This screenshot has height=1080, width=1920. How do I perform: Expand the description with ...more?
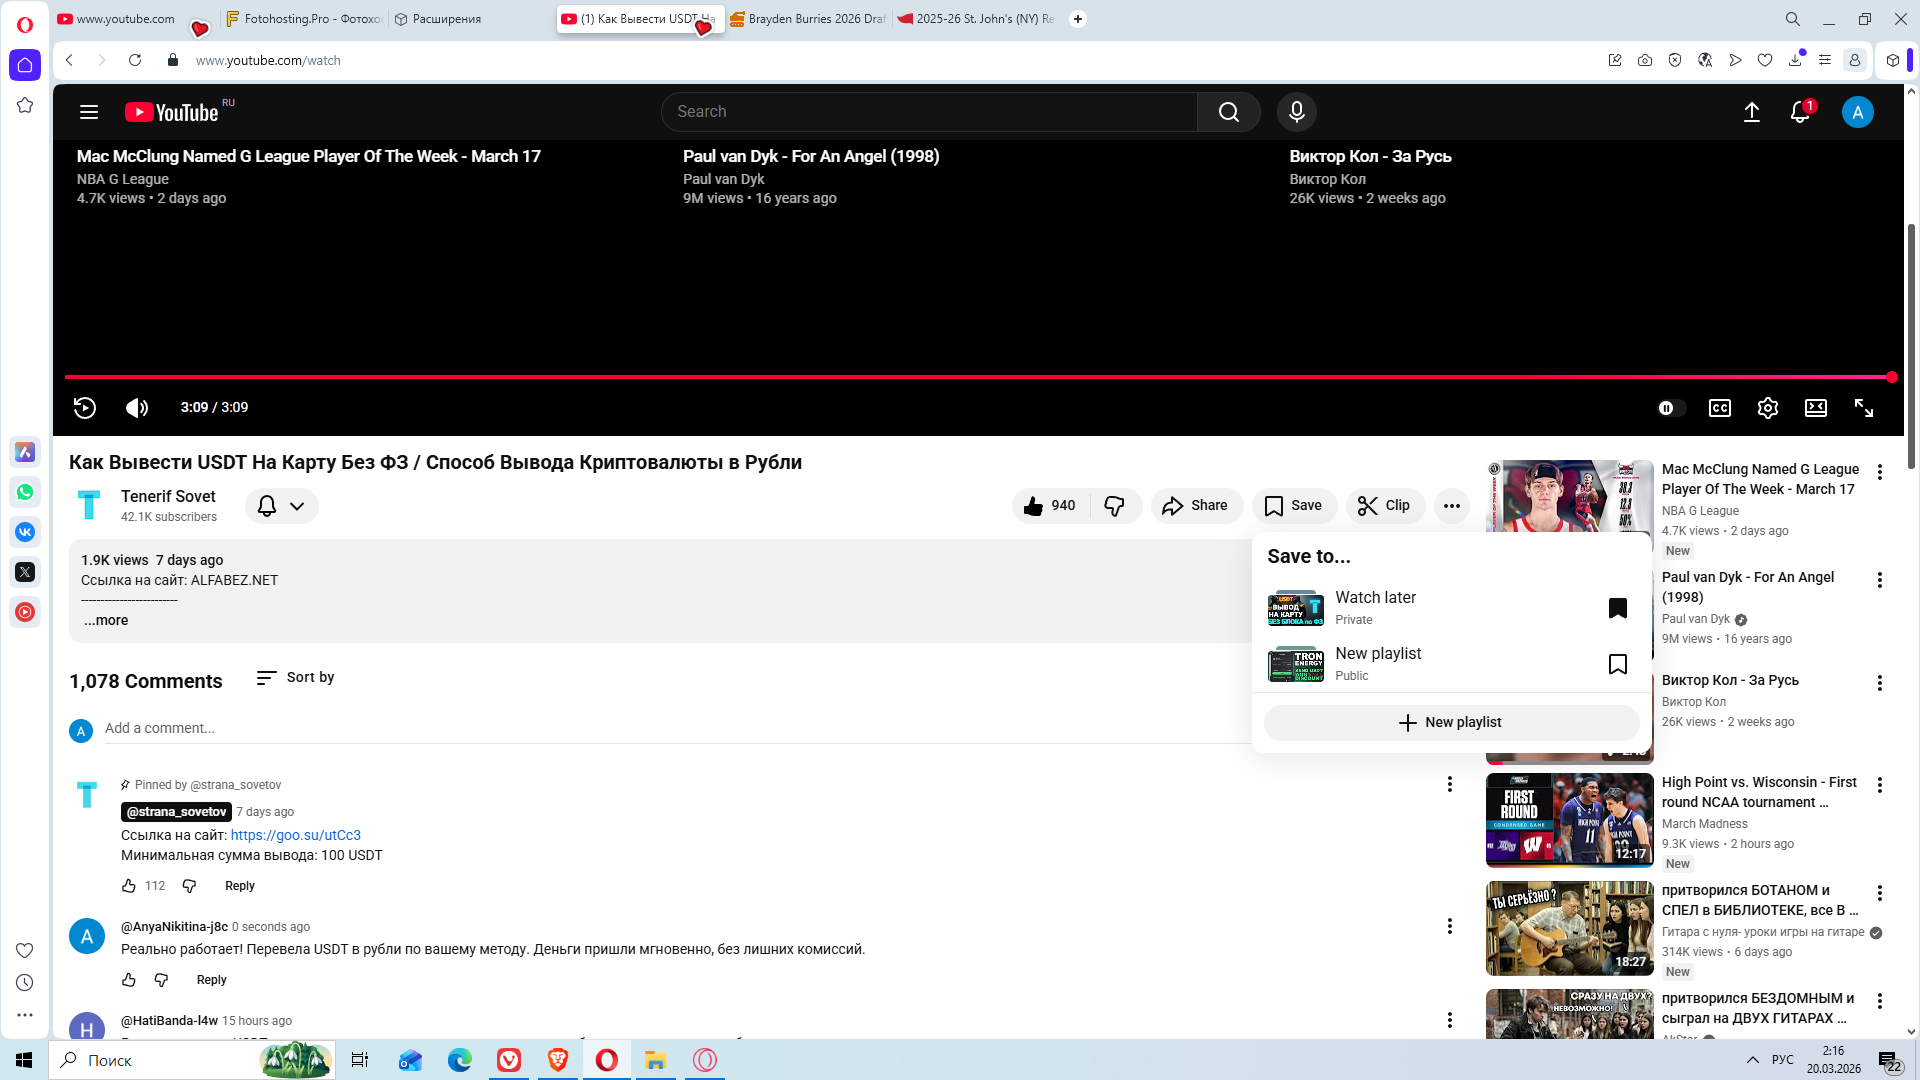pyautogui.click(x=106, y=620)
